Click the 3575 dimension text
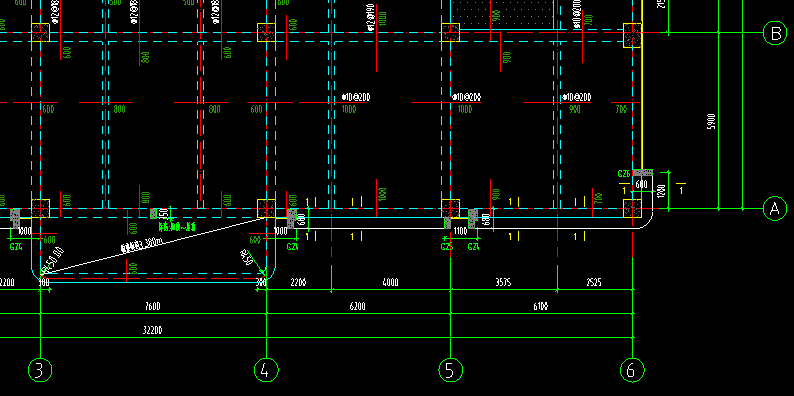This screenshot has width=794, height=396. (x=503, y=283)
